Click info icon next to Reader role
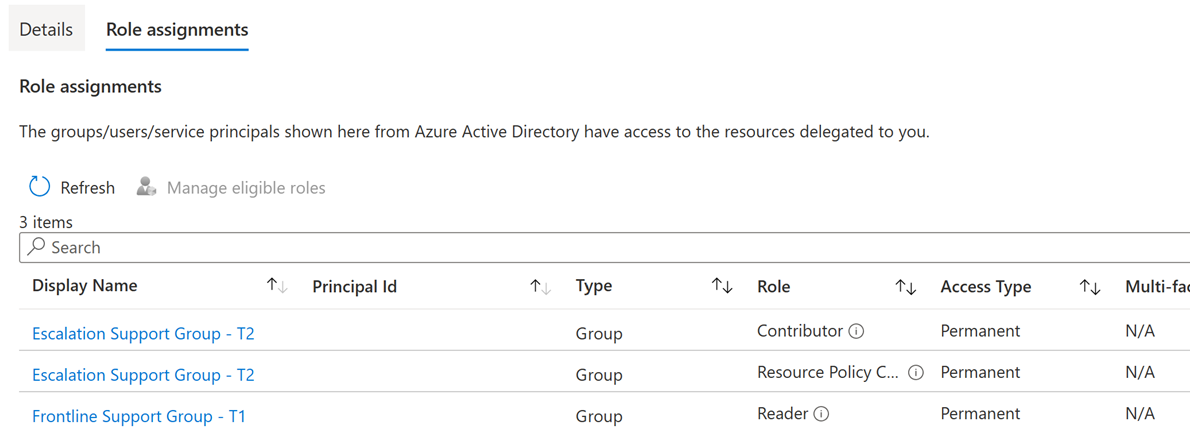The height and width of the screenshot is (432, 1190). [822, 414]
